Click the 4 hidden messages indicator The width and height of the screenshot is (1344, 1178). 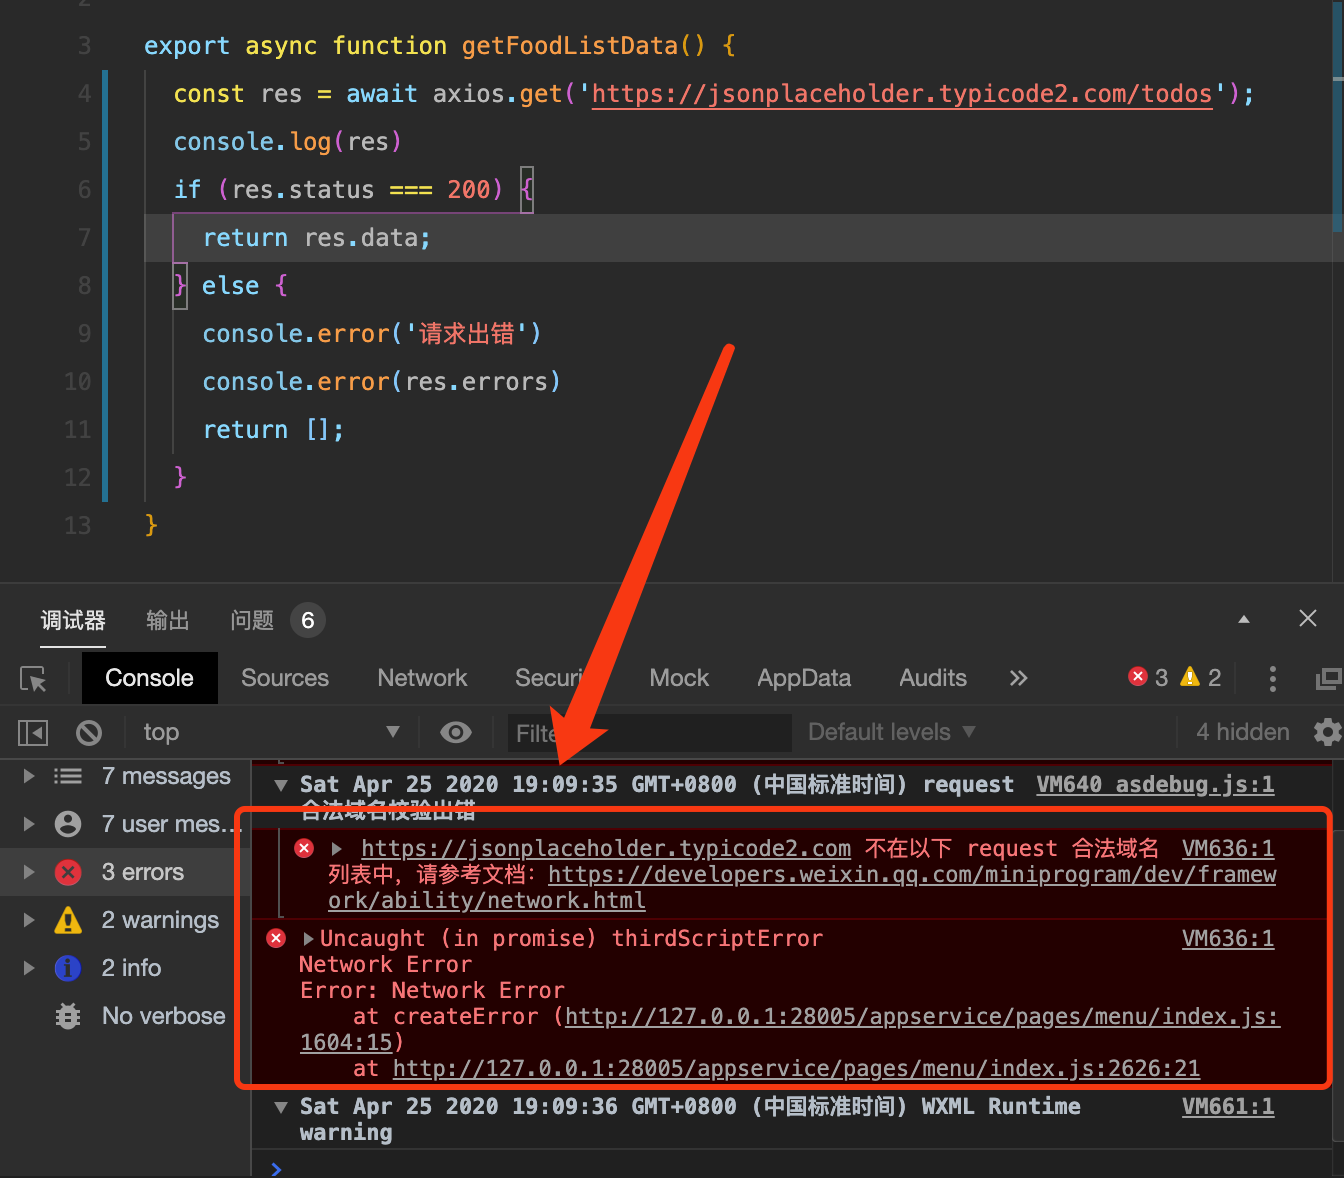(x=1243, y=732)
